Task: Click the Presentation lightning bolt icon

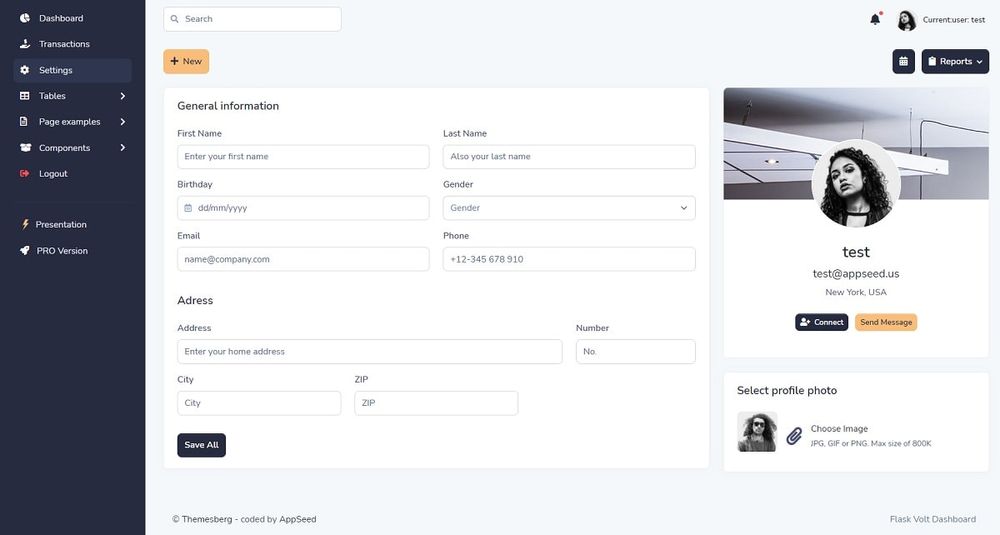Action: click(x=26, y=224)
